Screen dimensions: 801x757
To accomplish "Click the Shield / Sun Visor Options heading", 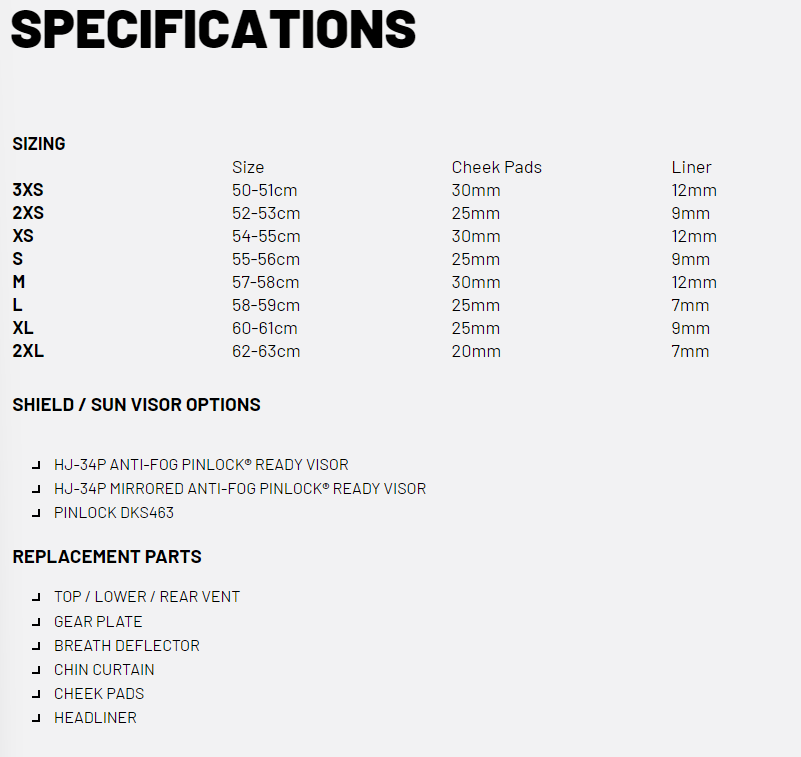I will 136,405.
